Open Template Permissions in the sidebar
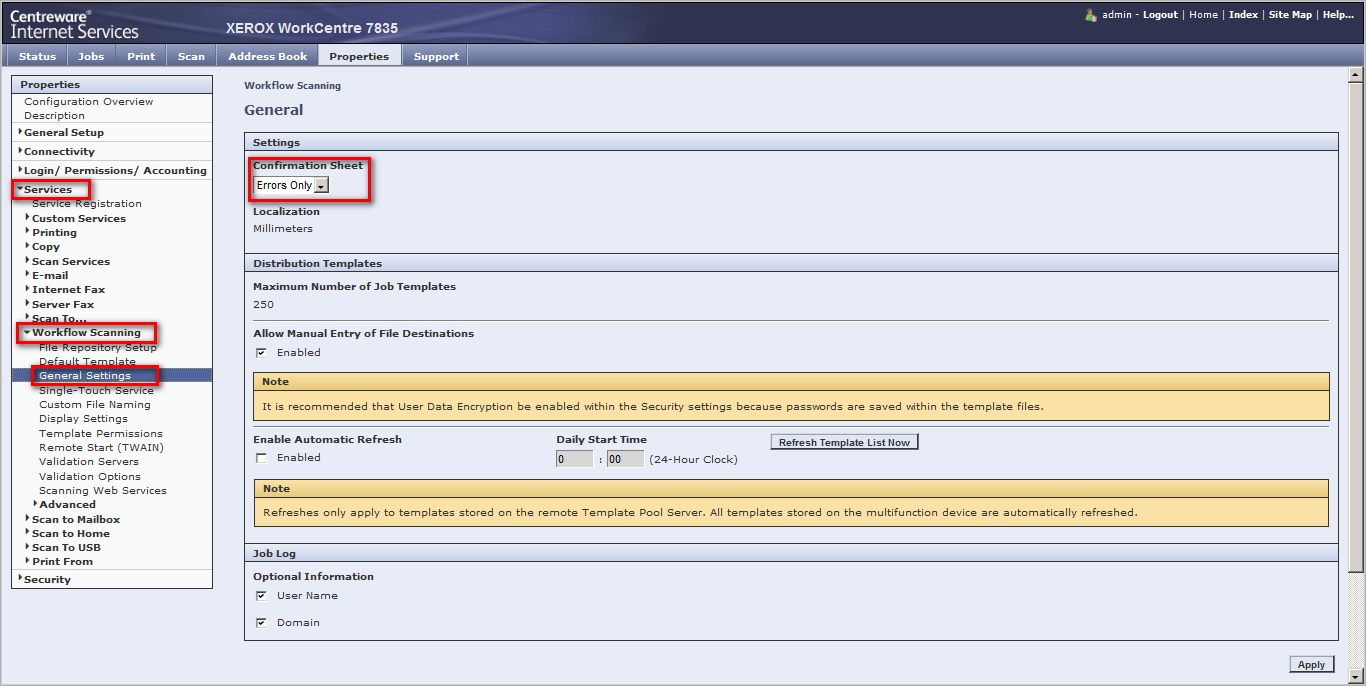 (x=101, y=433)
